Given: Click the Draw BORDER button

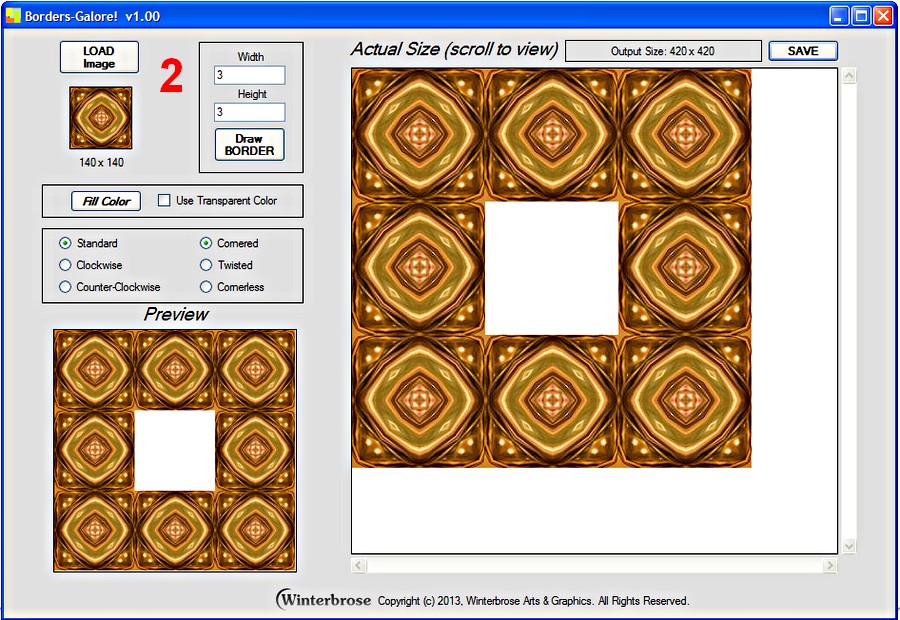Looking at the screenshot, I should (x=249, y=145).
